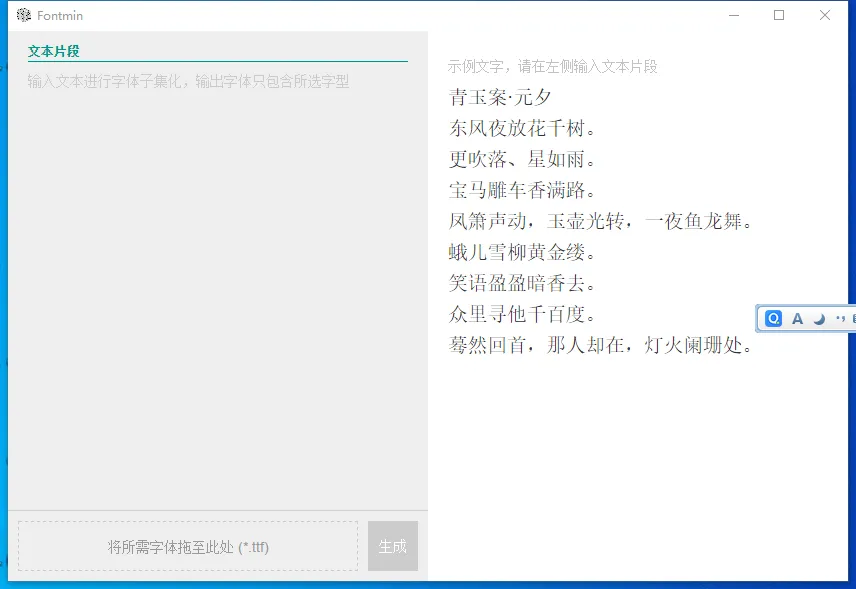Minimize the Fontmin window
This screenshot has width=856, height=589.
pyautogui.click(x=734, y=15)
